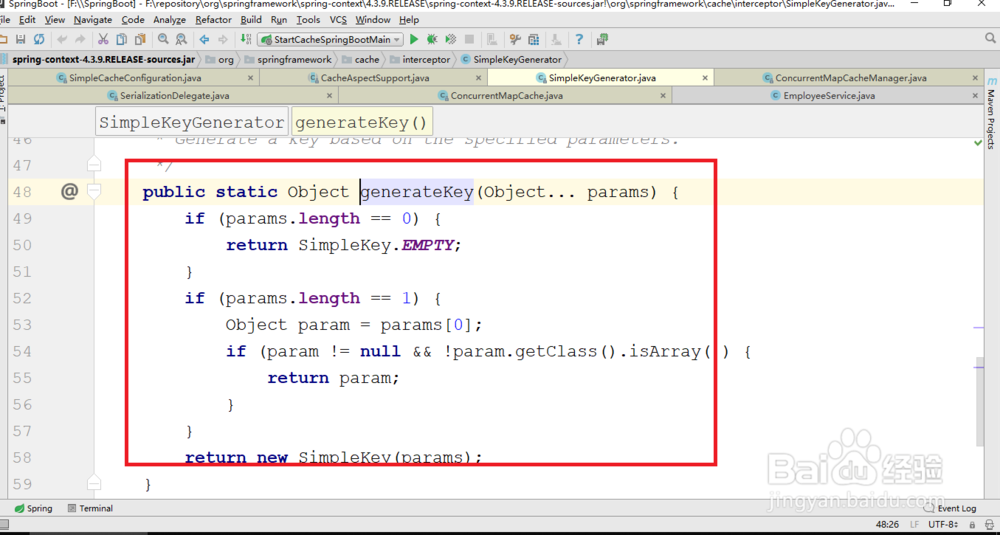Open the Navigate menu
The width and height of the screenshot is (1000, 535).
tap(92, 20)
